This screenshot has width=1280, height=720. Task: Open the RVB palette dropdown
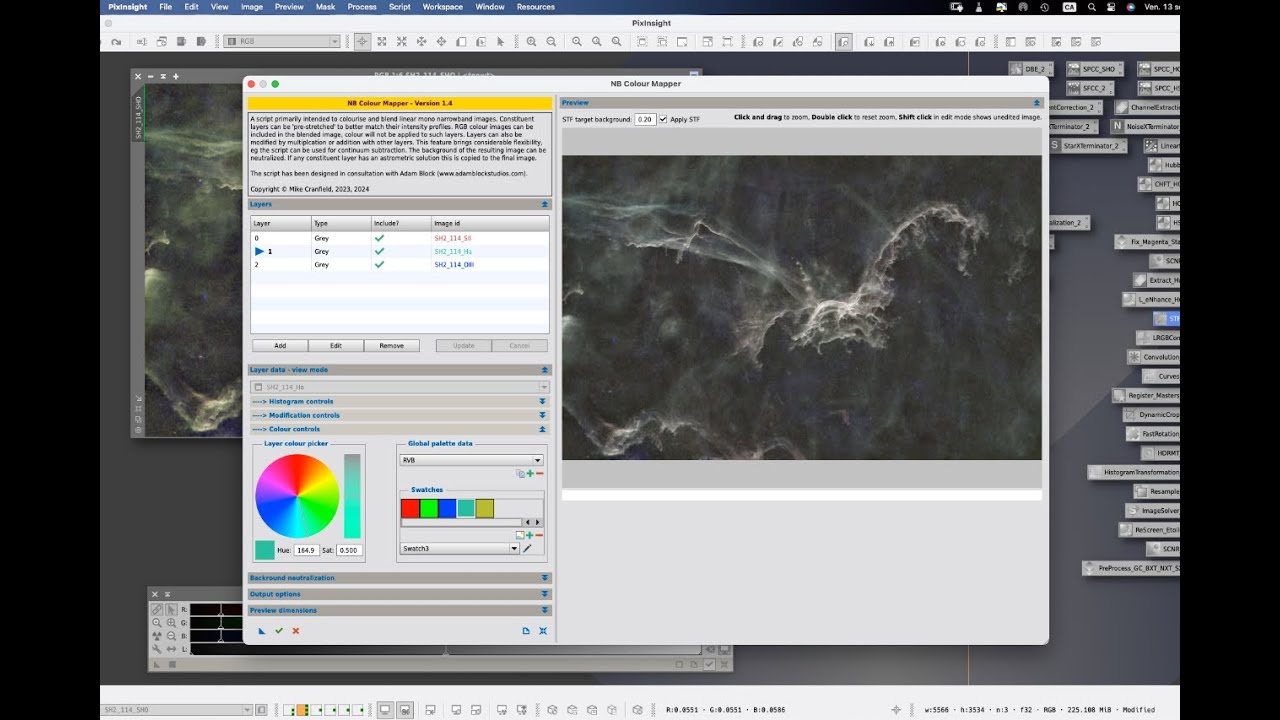[471, 460]
